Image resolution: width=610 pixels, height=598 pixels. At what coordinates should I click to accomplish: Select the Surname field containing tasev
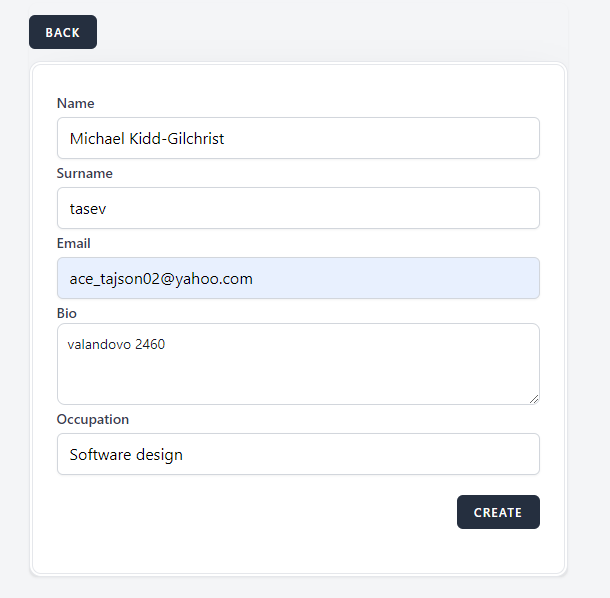click(298, 208)
